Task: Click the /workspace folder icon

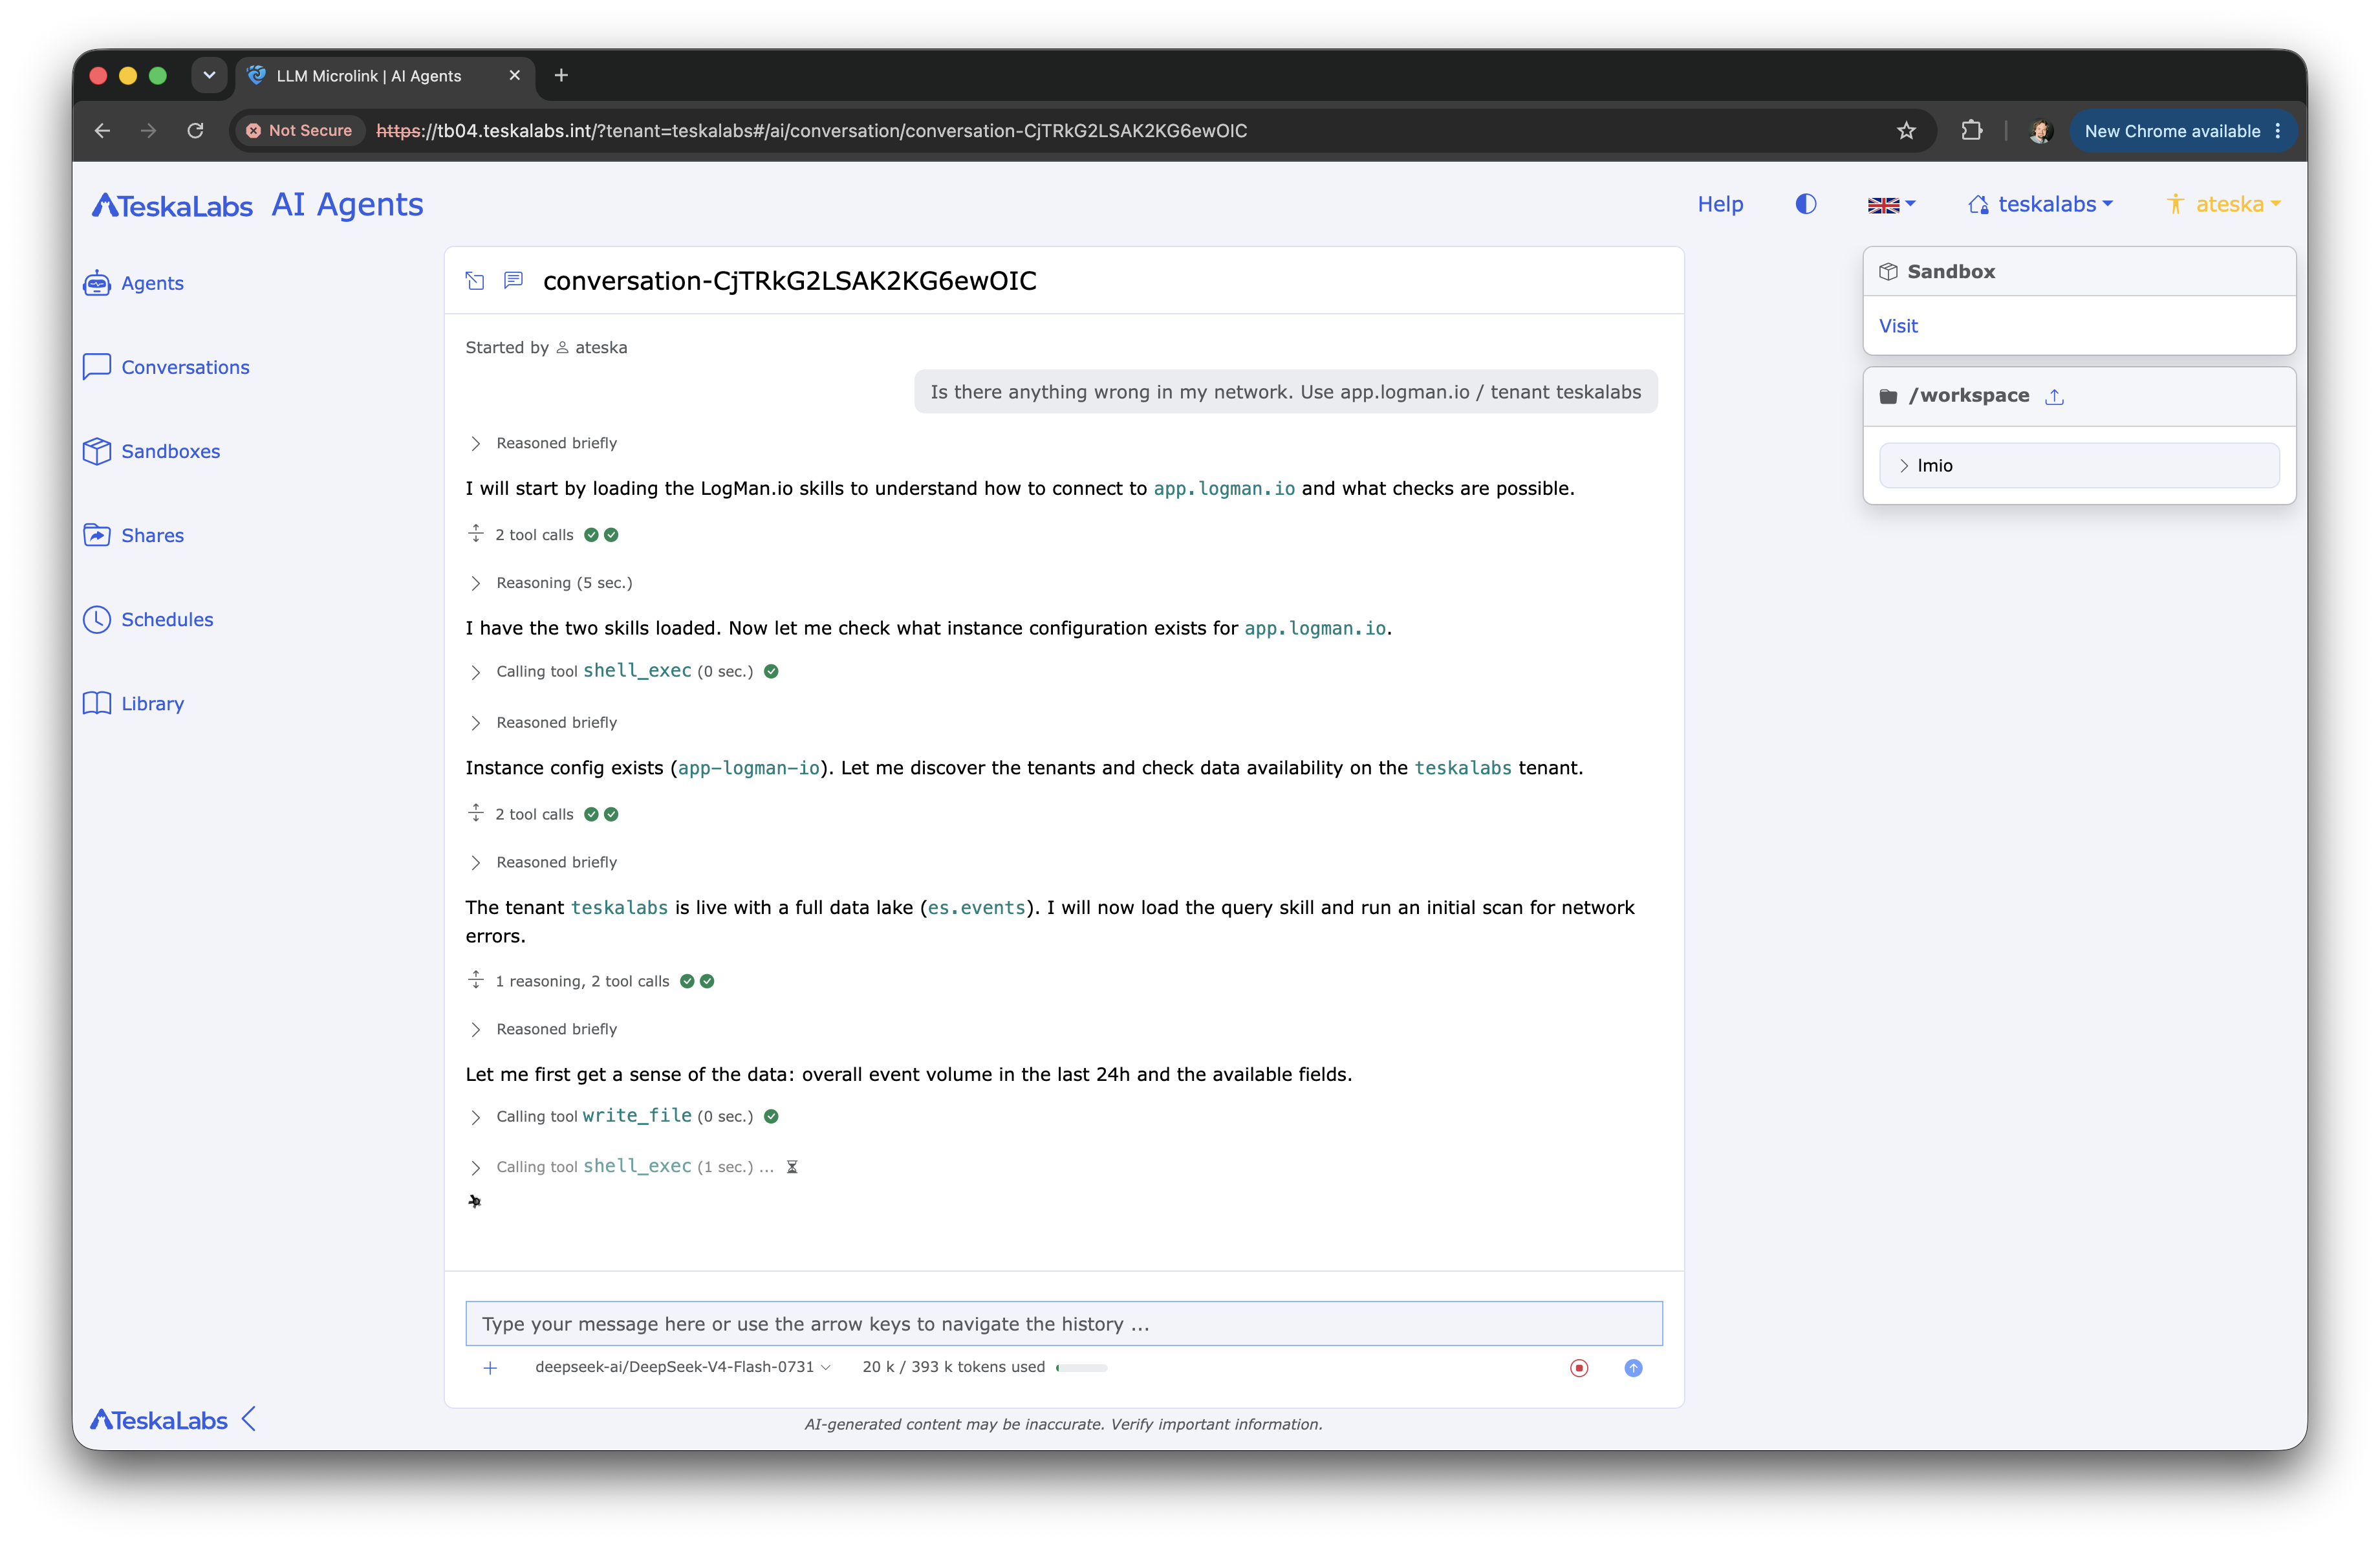Action: tap(1888, 396)
